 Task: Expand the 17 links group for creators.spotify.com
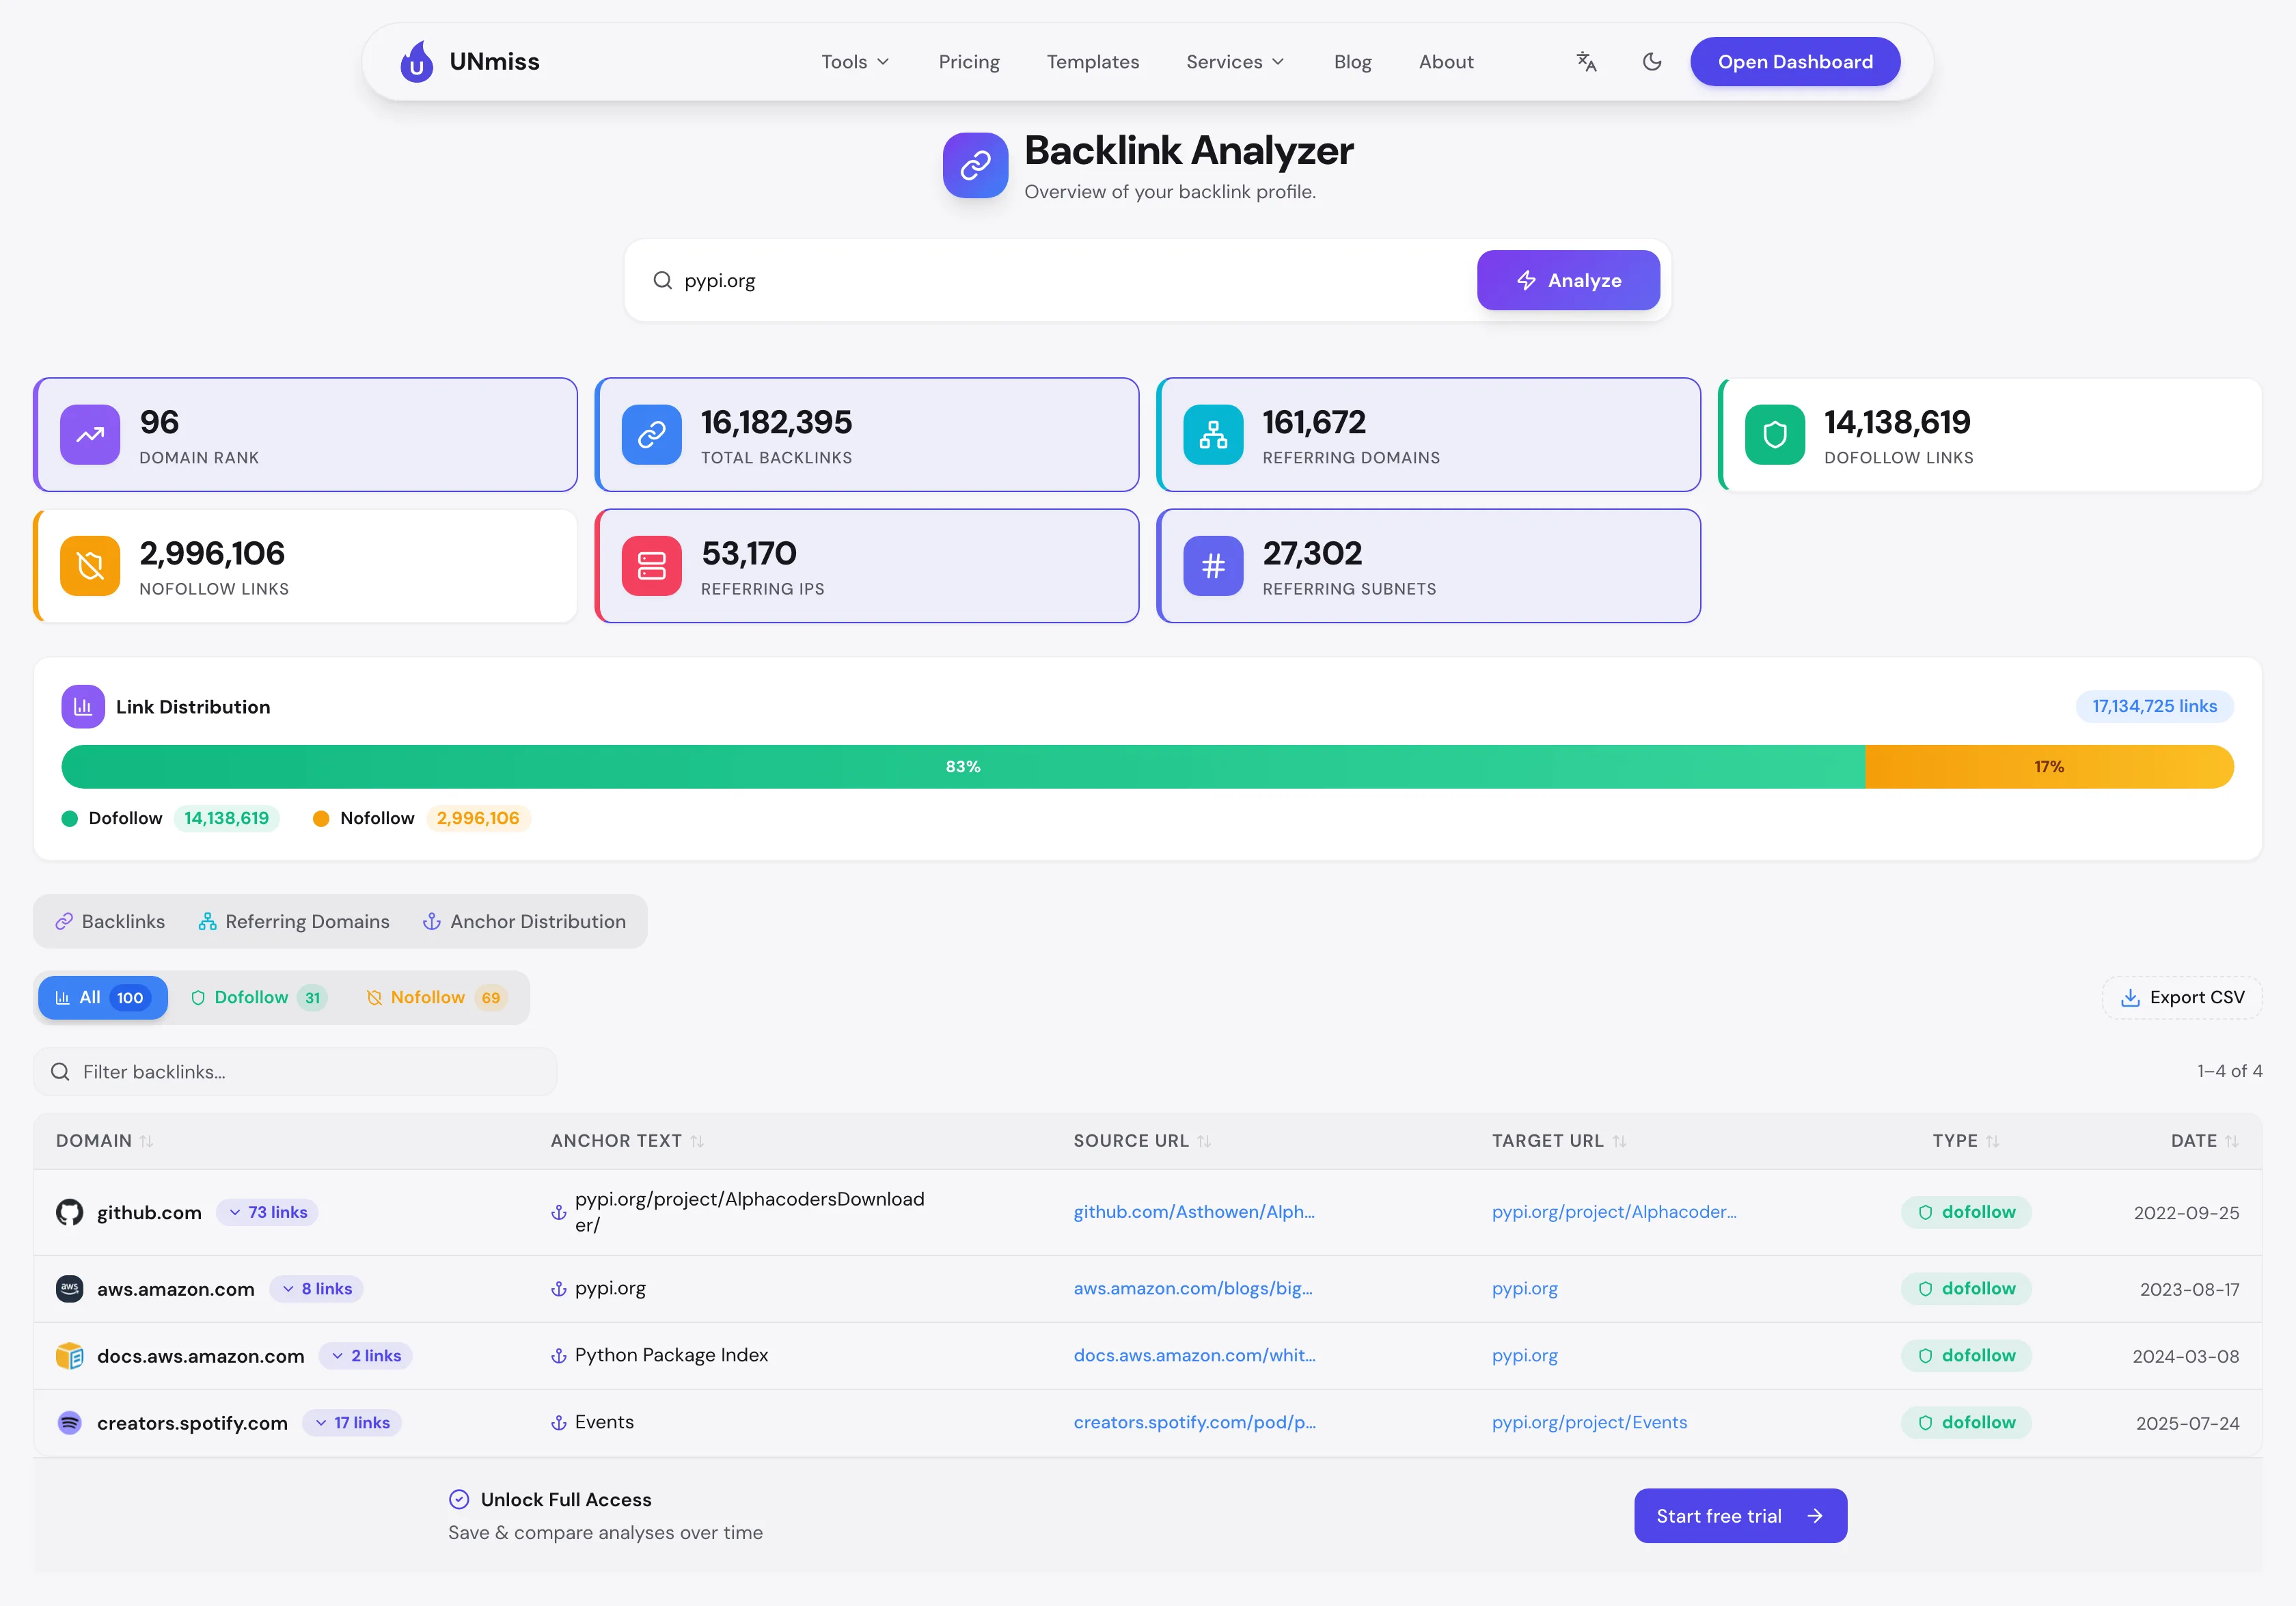352,1423
